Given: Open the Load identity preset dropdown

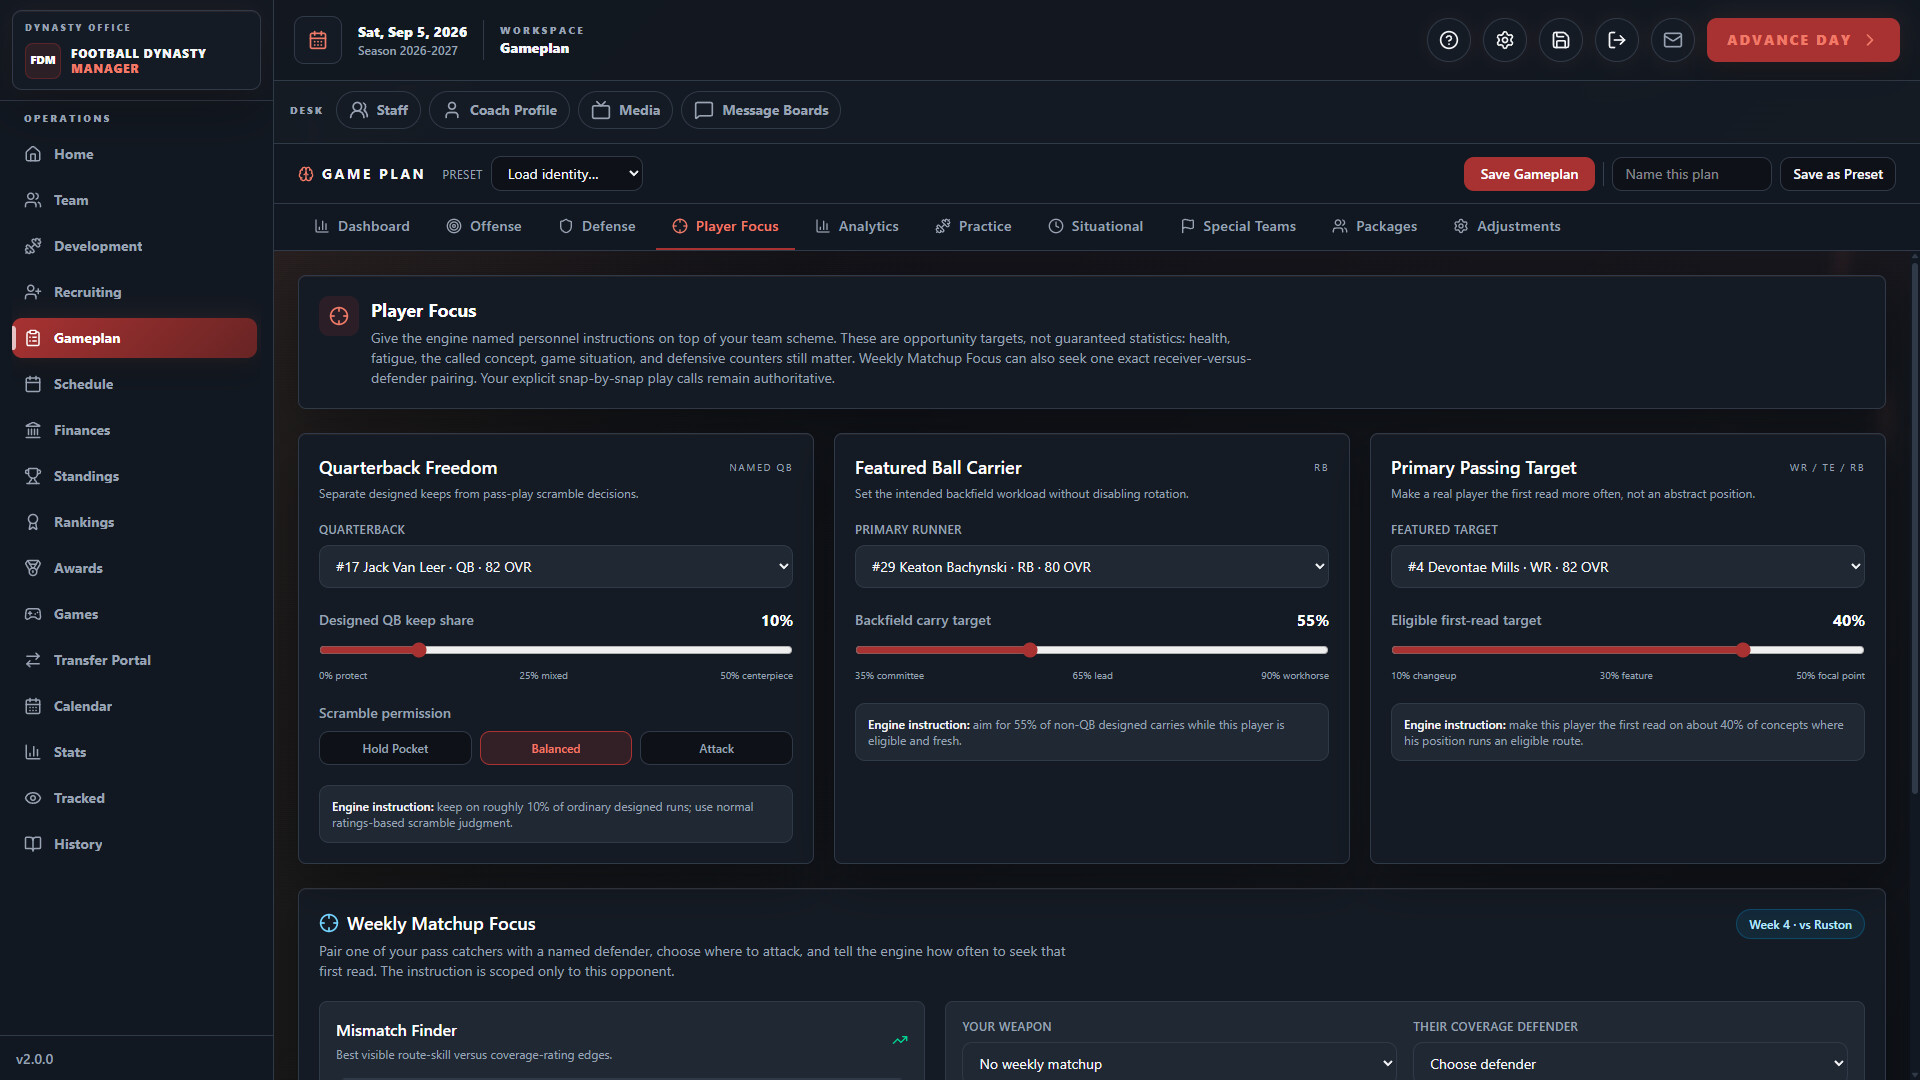Looking at the screenshot, I should tap(567, 174).
